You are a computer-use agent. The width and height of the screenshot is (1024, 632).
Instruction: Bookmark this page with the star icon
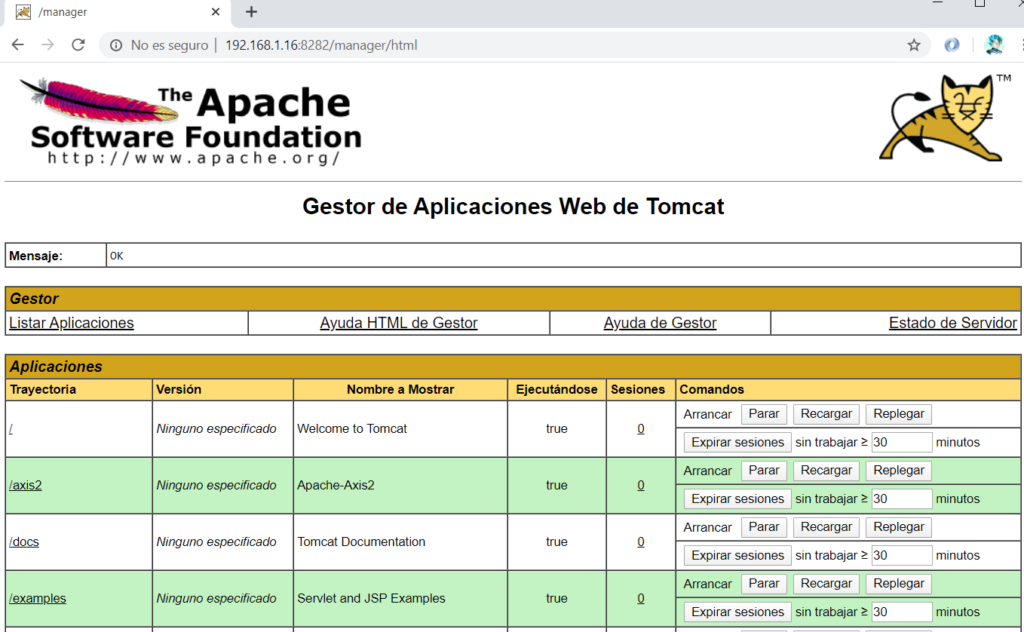(914, 45)
